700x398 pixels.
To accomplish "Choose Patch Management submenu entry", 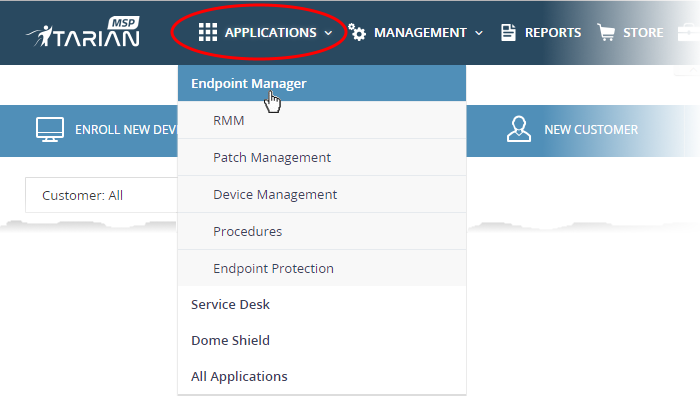I will pyautogui.click(x=322, y=158).
